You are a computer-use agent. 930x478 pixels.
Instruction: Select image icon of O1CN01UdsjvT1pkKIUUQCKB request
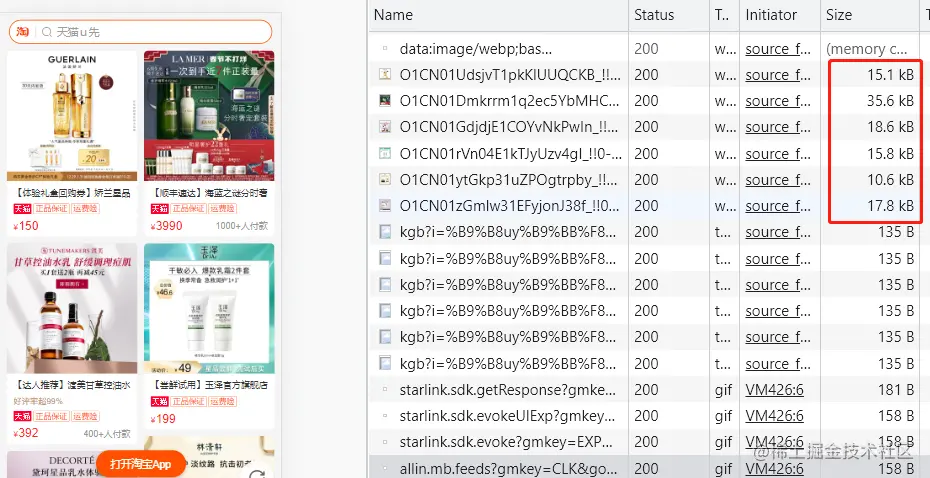pos(385,75)
